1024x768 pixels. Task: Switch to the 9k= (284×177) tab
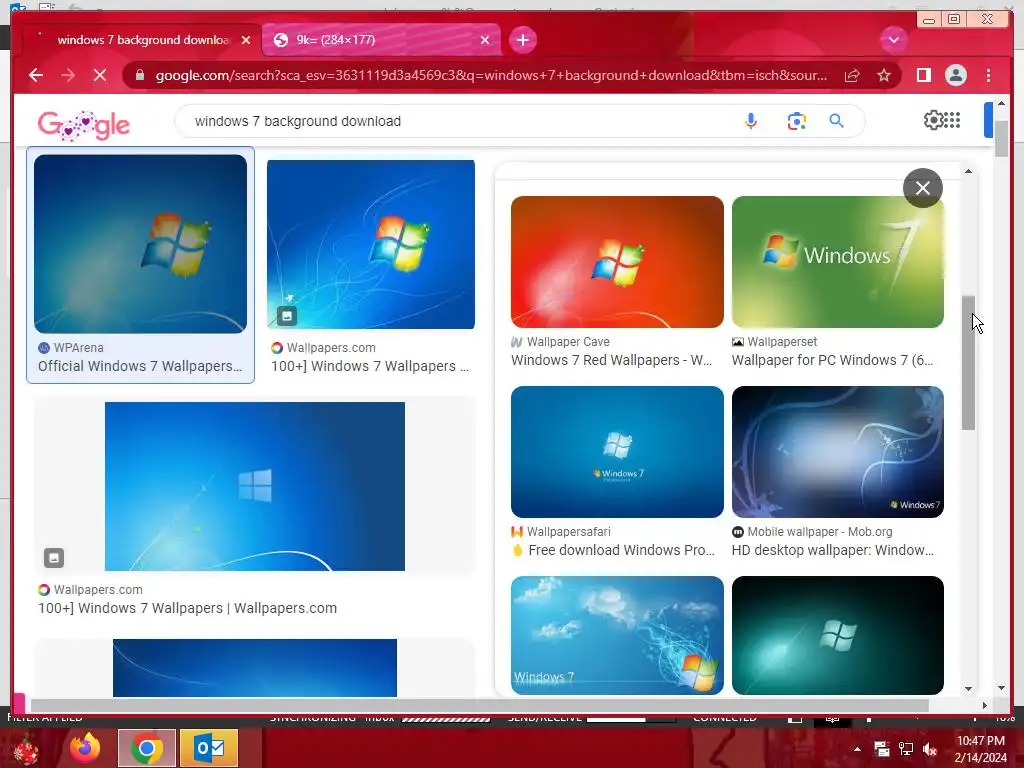point(381,40)
